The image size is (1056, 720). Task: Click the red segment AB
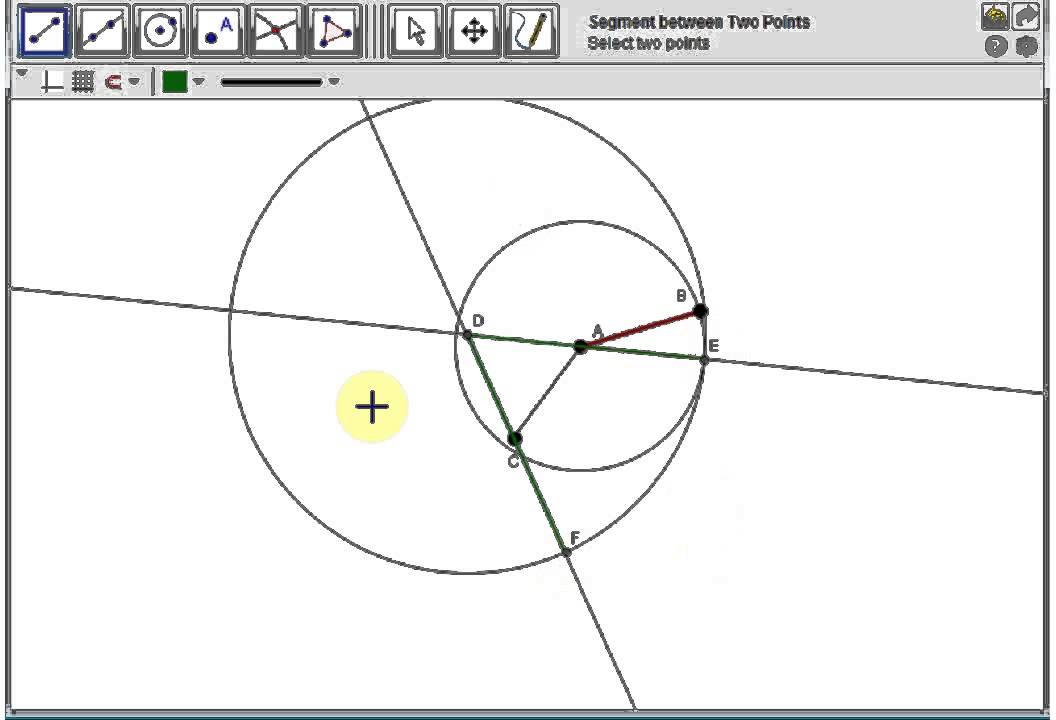(x=640, y=329)
